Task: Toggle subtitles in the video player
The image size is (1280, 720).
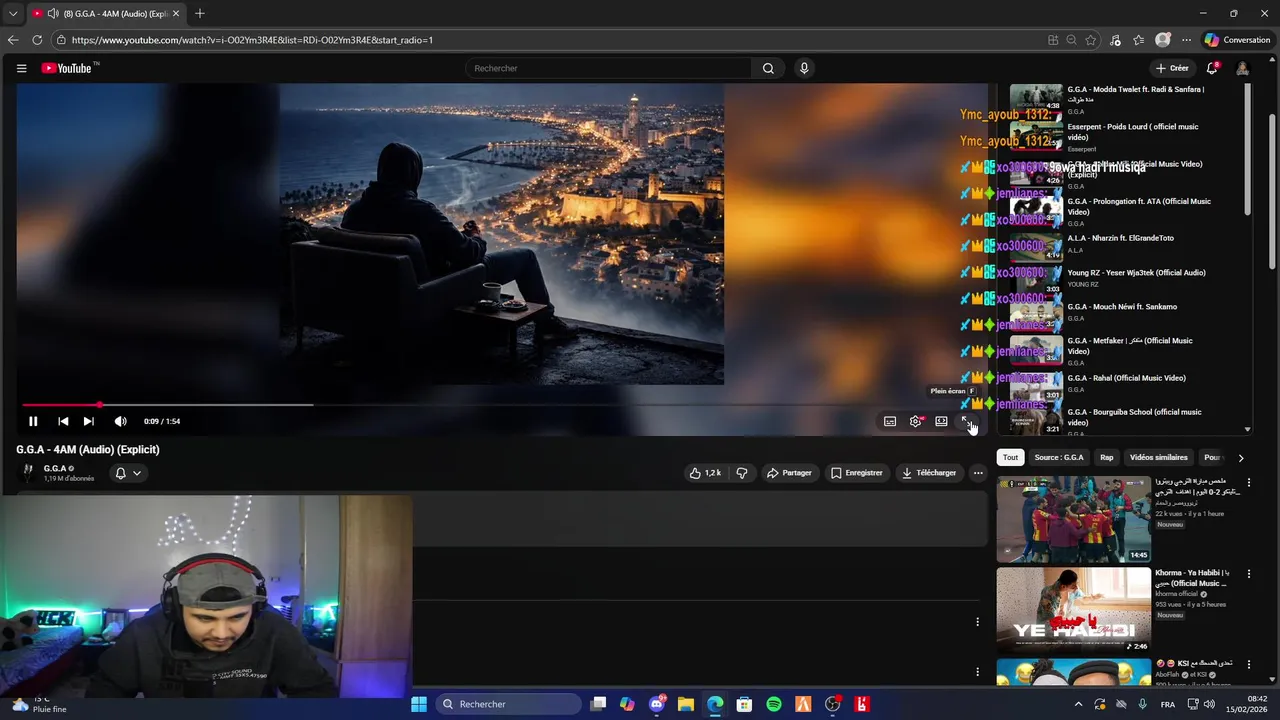Action: pos(890,421)
